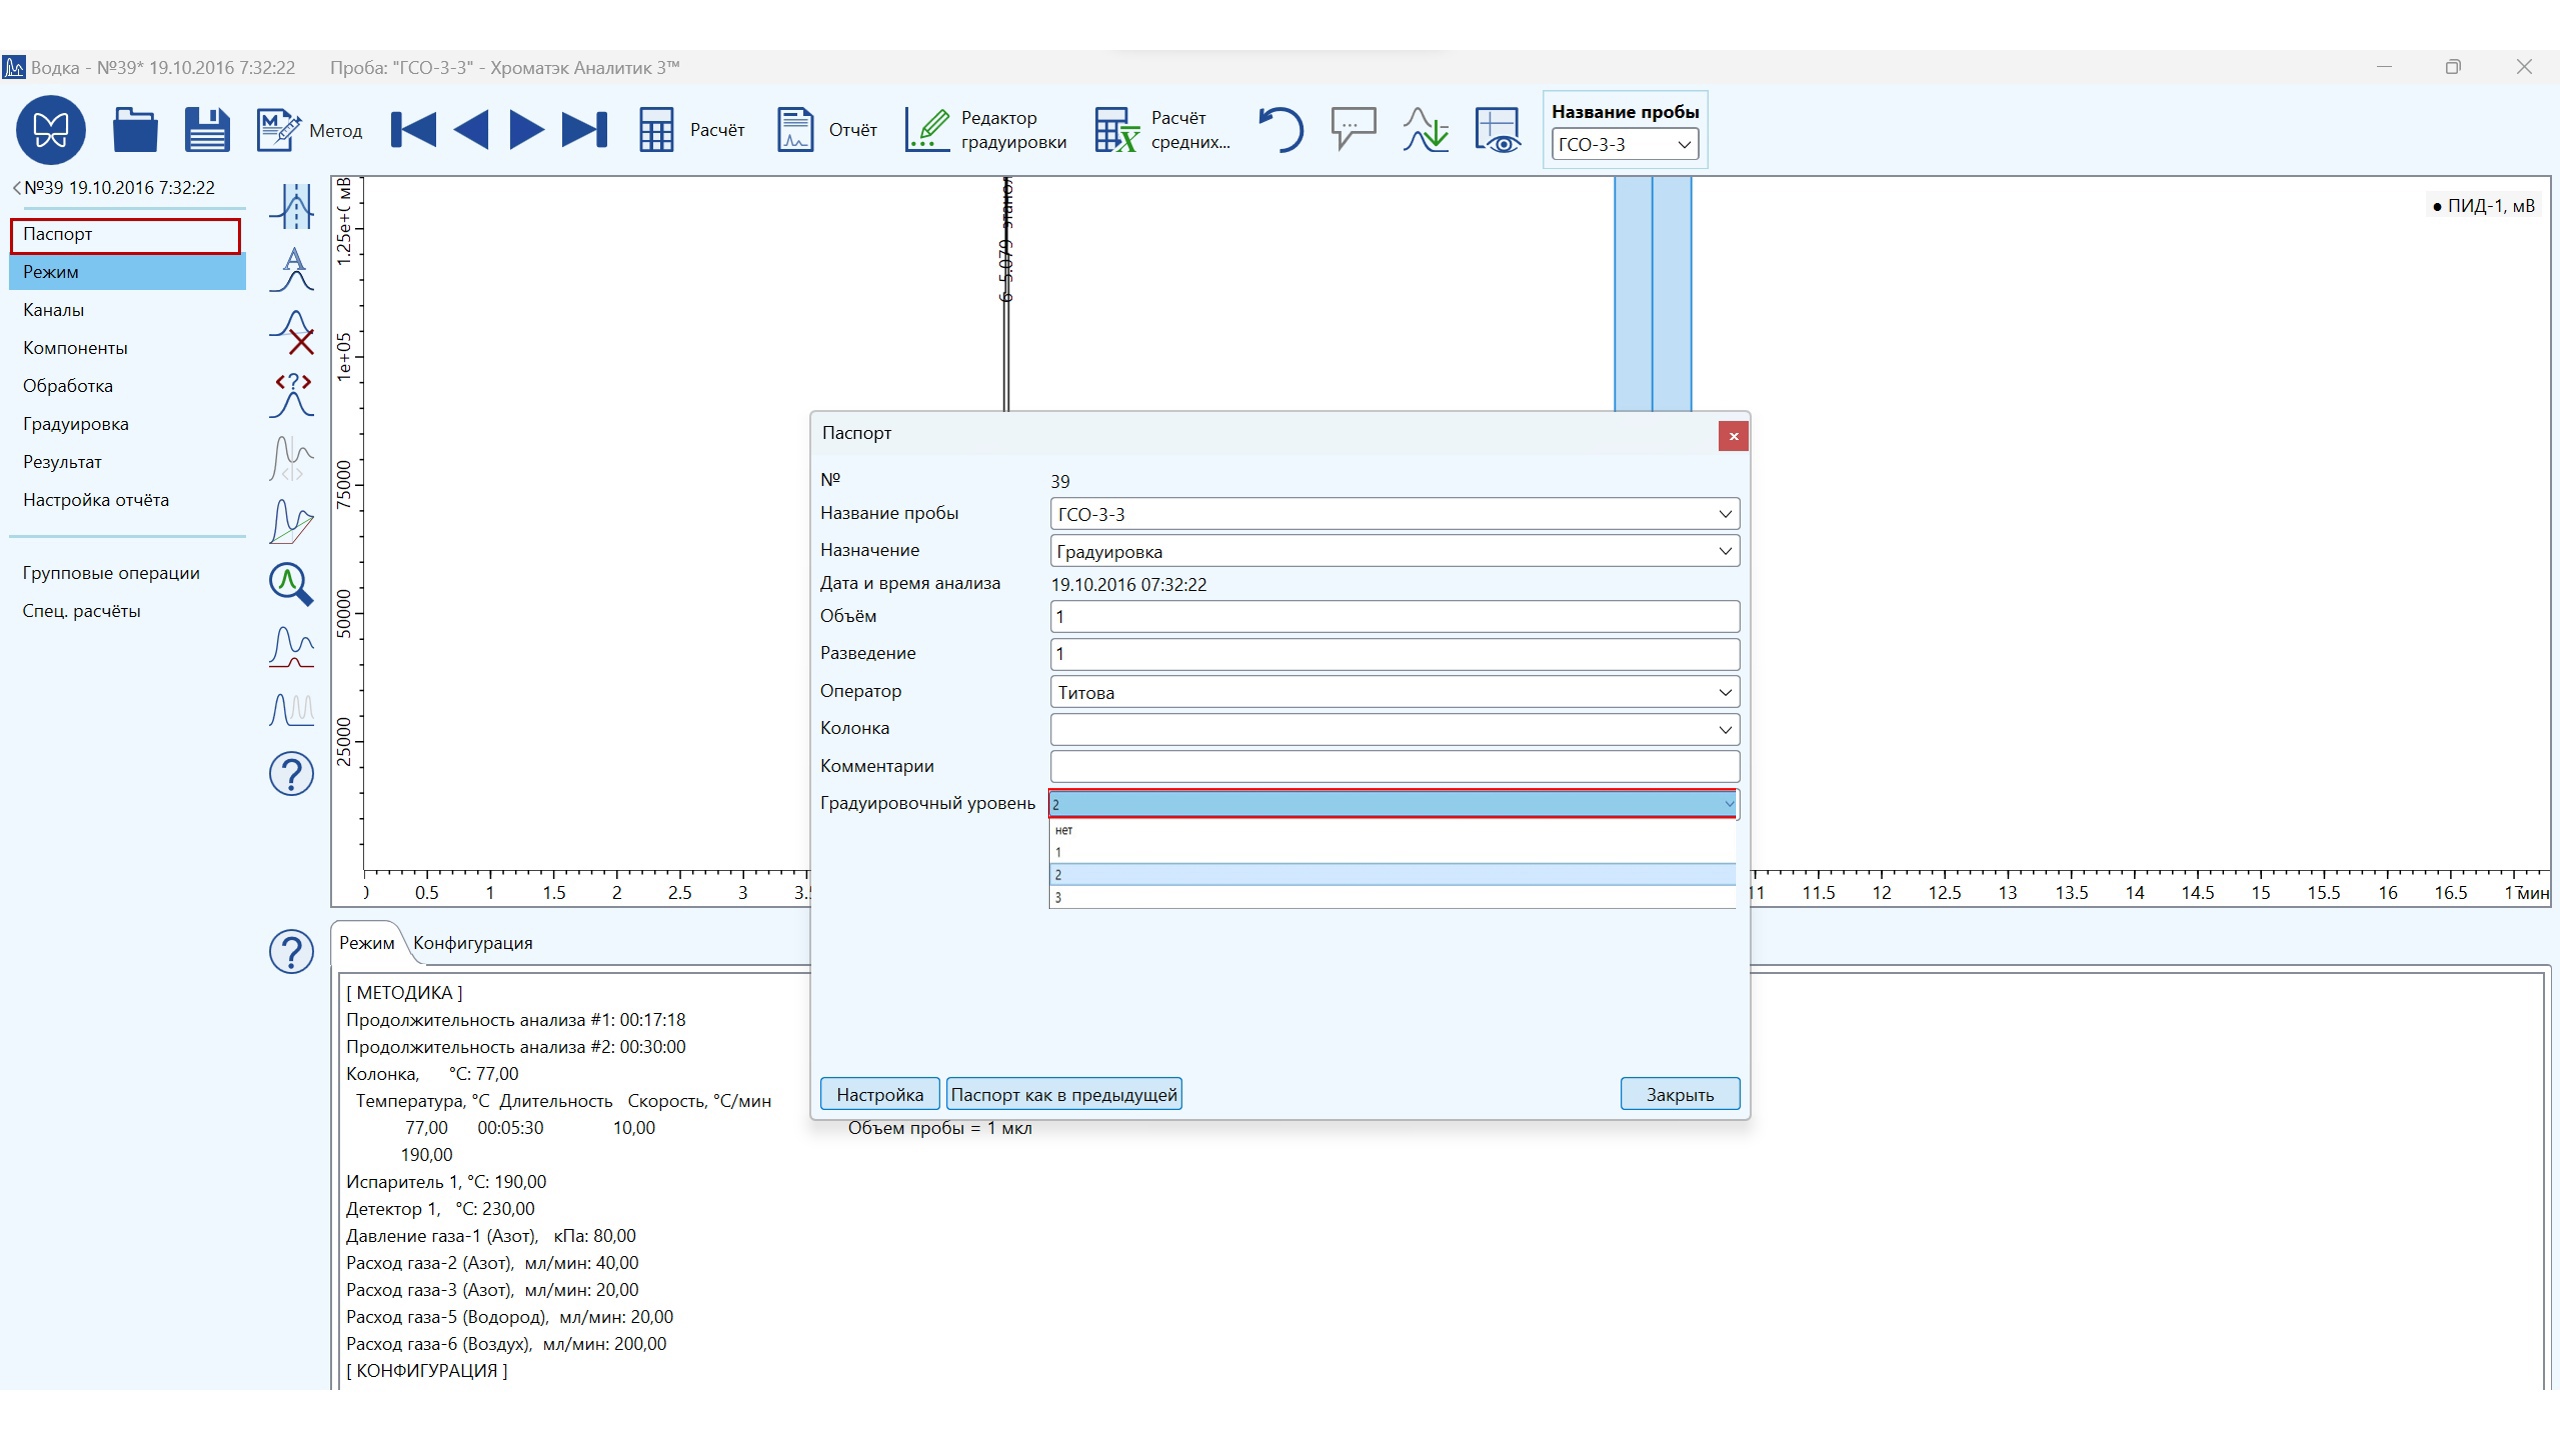Click the Save floppy disk icon
The image size is (2560, 1440).
(x=207, y=130)
